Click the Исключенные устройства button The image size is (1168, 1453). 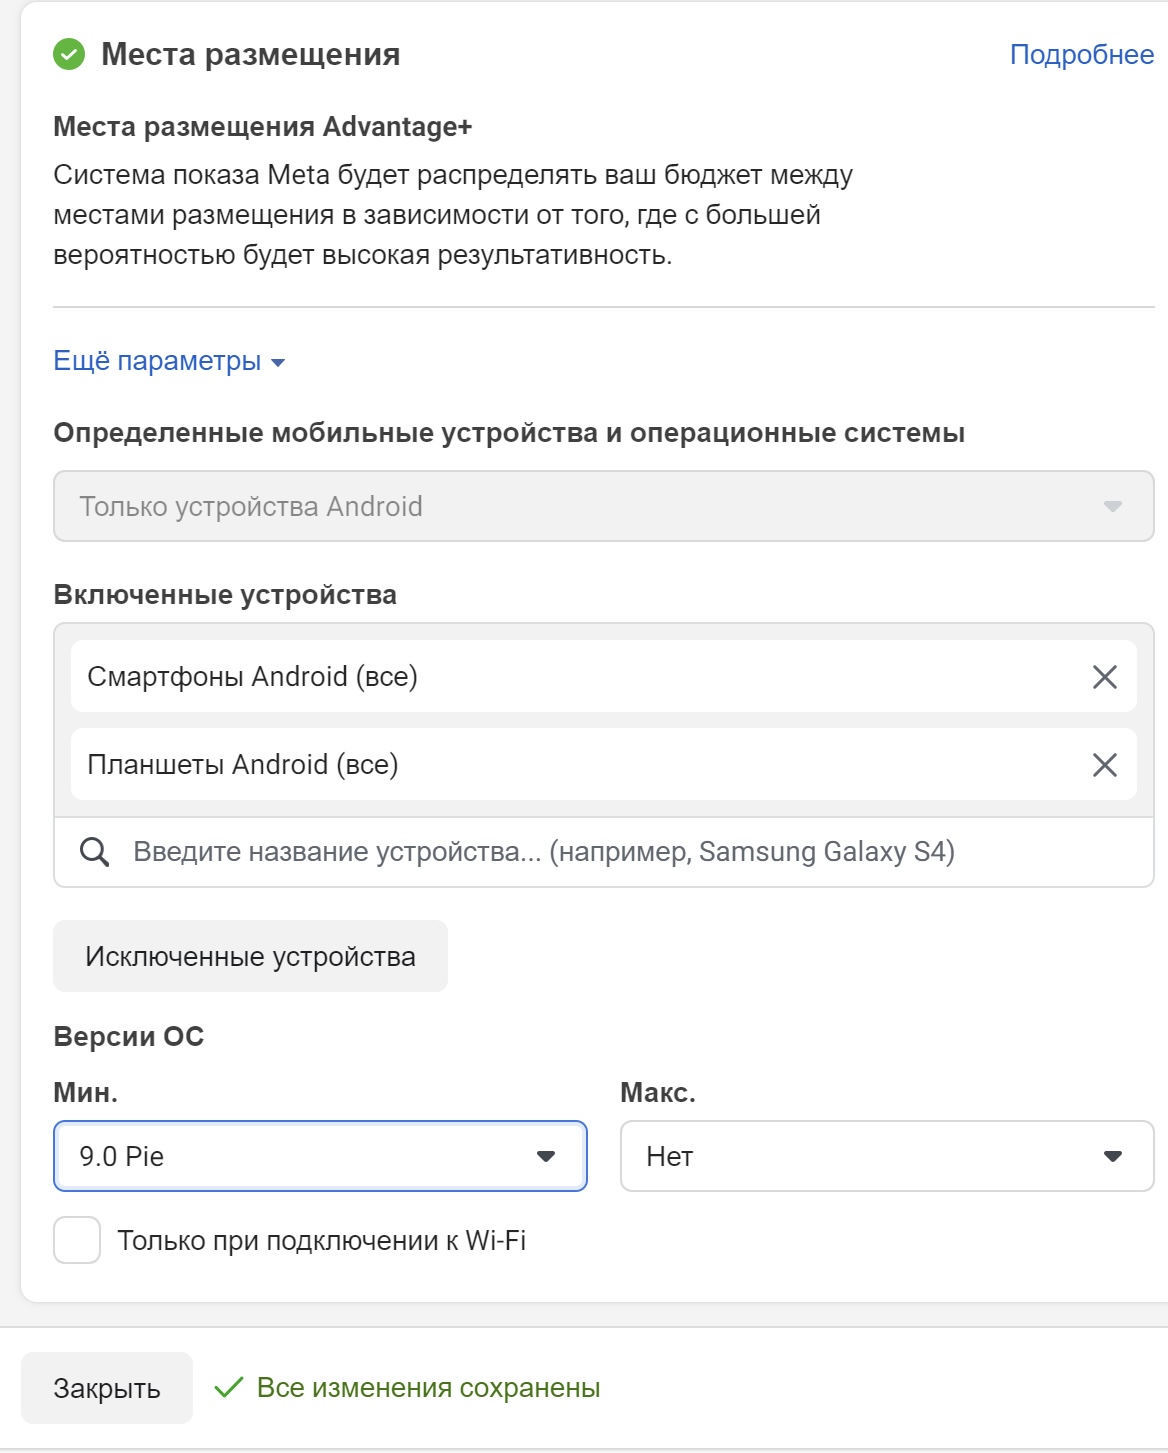coord(250,956)
